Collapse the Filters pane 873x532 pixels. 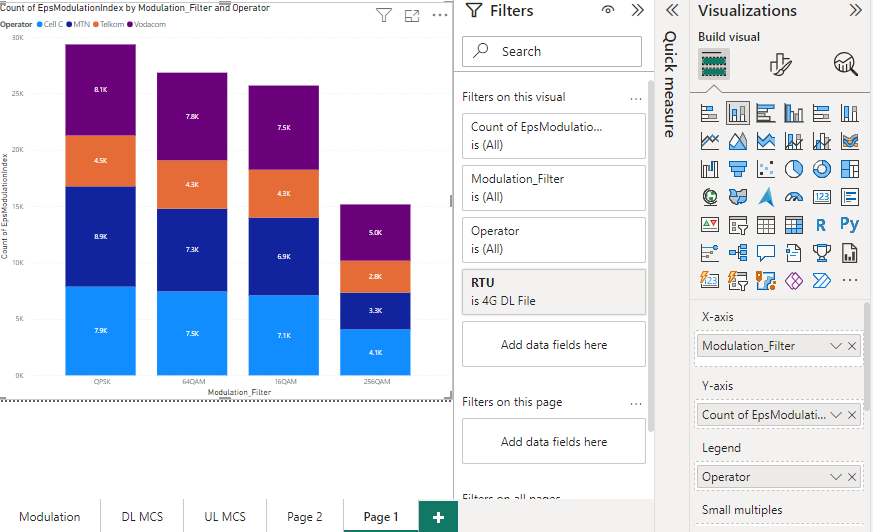(x=637, y=10)
